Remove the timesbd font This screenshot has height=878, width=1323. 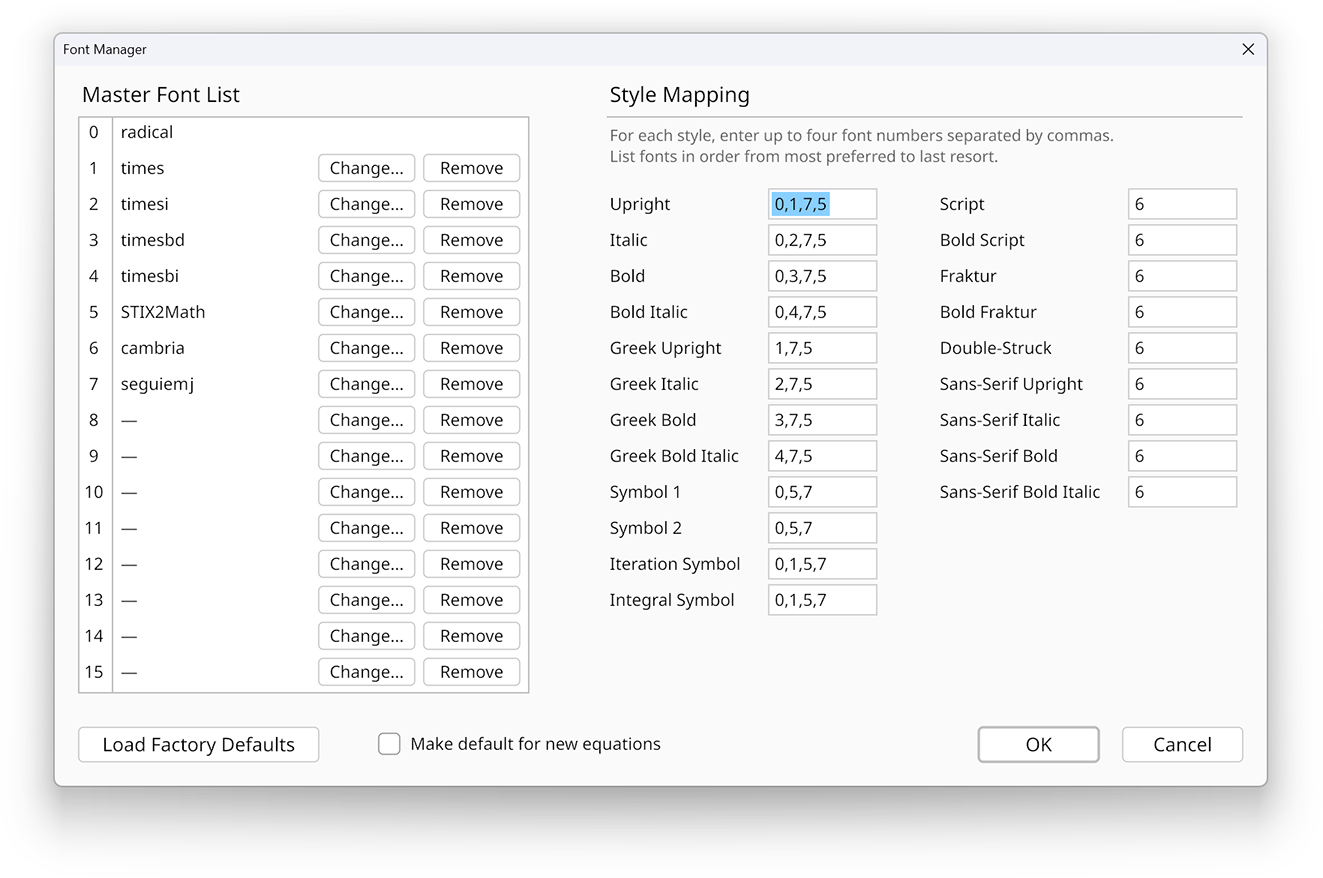tap(471, 240)
